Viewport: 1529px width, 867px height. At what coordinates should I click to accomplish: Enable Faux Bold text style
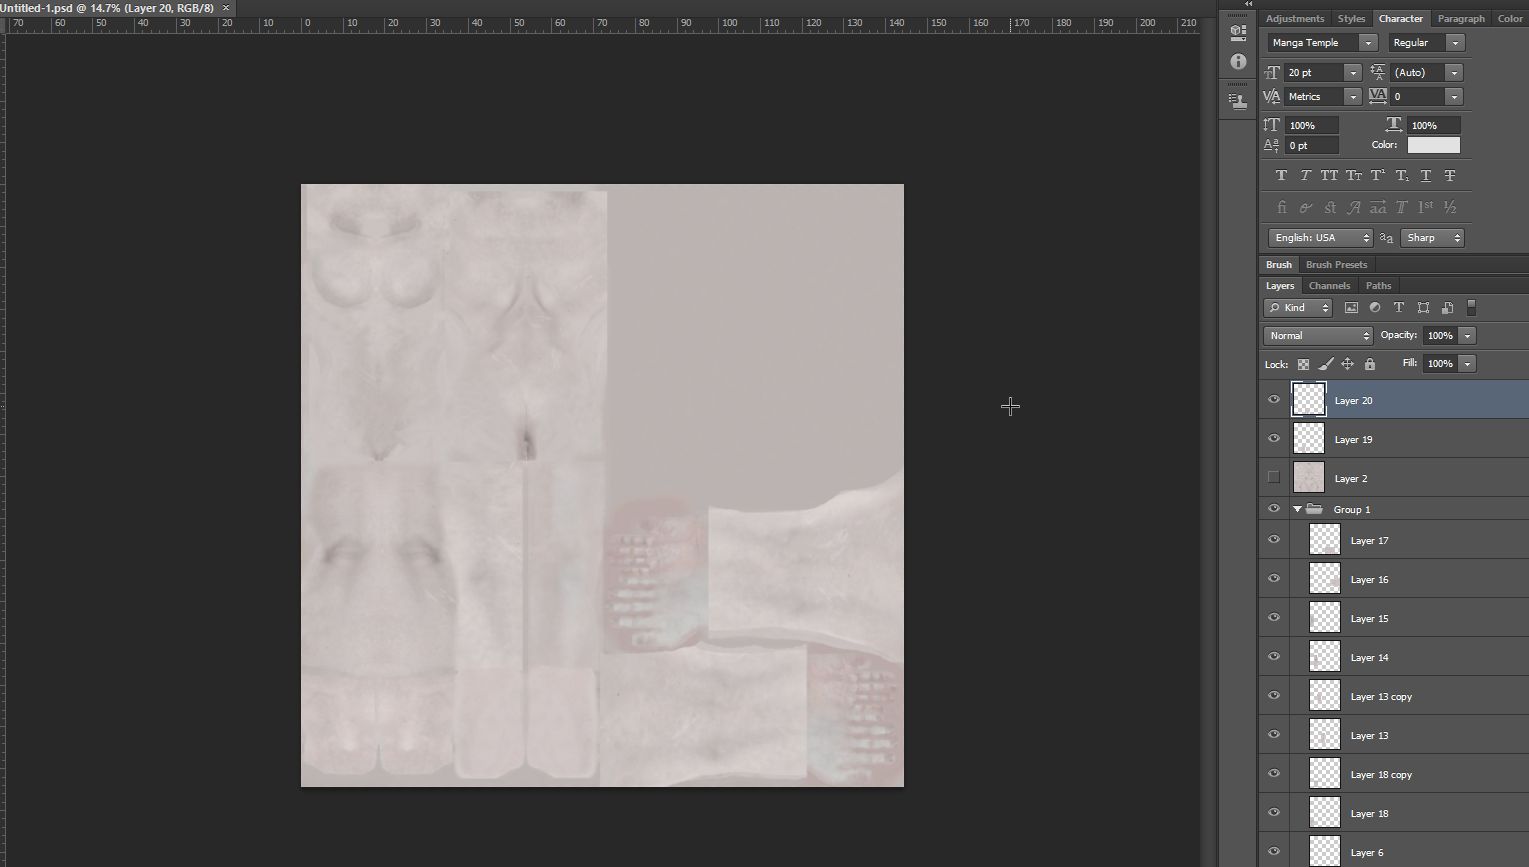(1281, 176)
